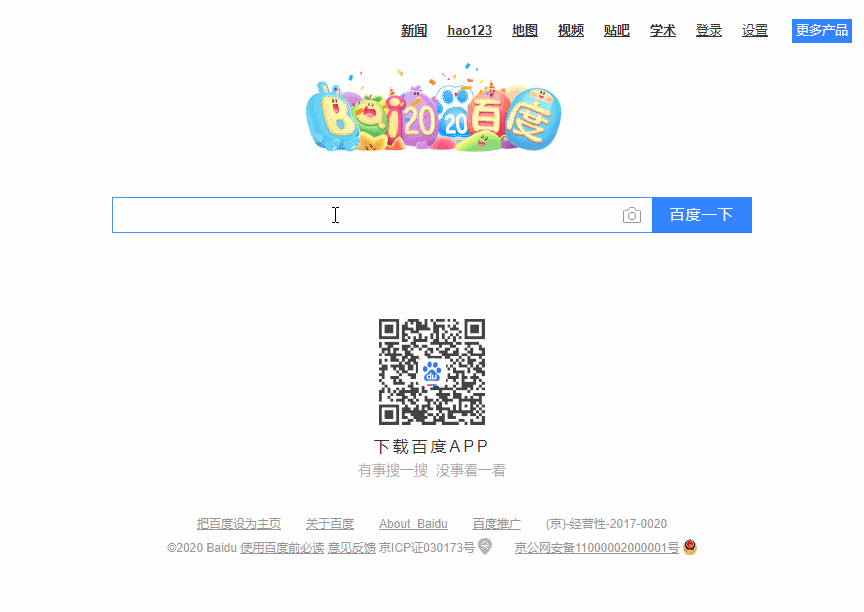Click the Baidu app QR code

tap(432, 372)
